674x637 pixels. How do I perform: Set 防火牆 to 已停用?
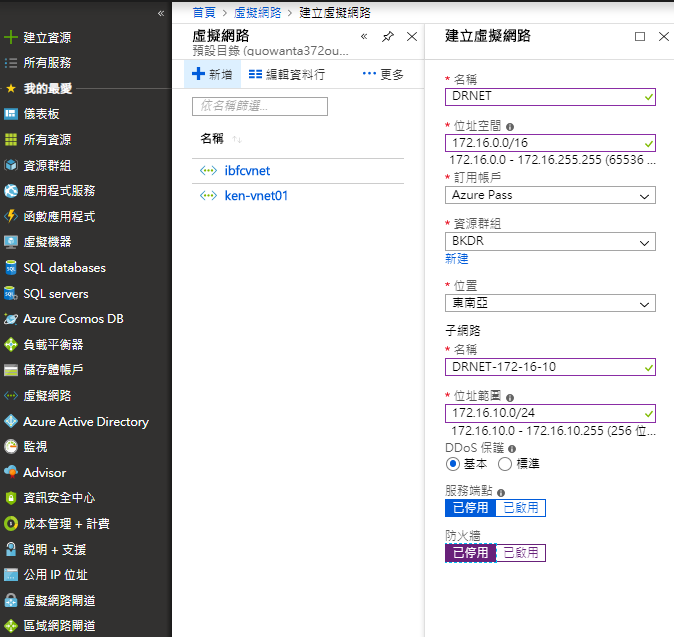[x=470, y=553]
